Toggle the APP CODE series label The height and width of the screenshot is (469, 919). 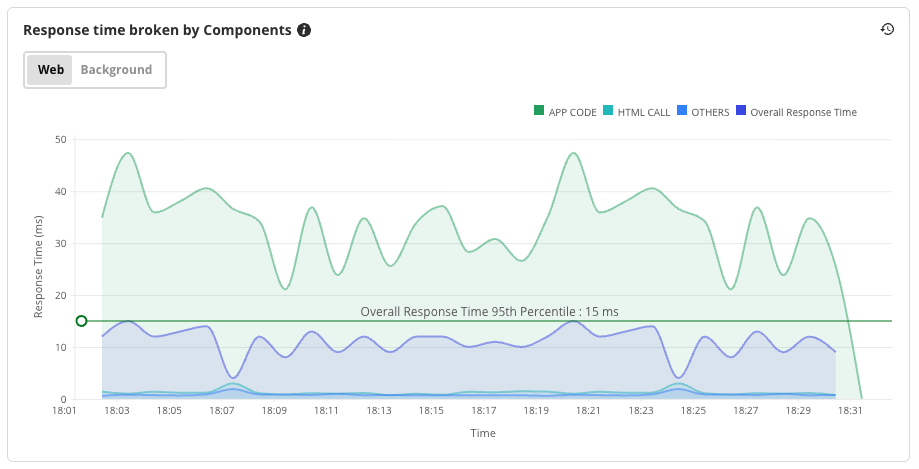point(572,113)
